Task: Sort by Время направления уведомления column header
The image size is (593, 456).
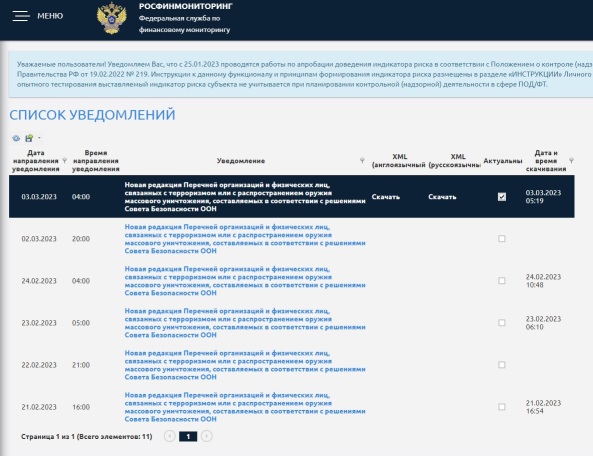Action: pos(96,161)
